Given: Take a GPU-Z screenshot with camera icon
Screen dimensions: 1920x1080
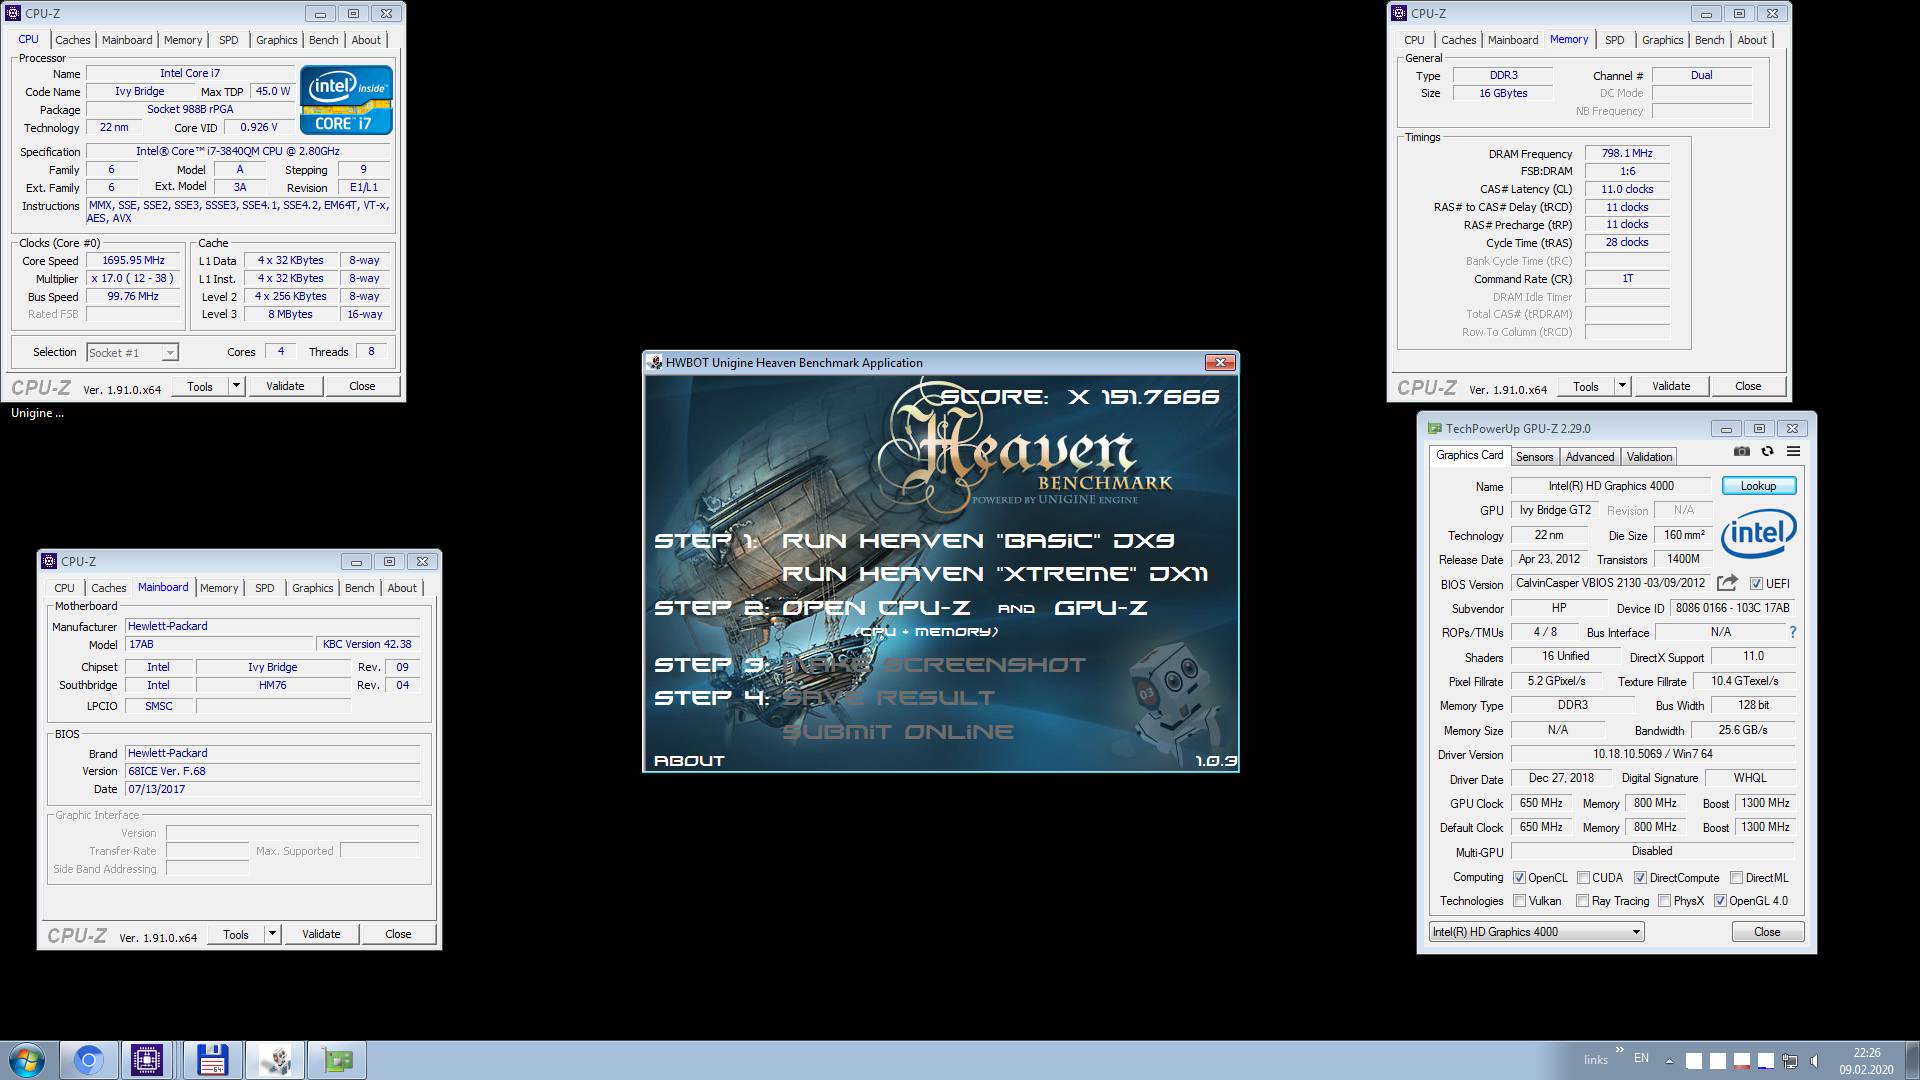Looking at the screenshot, I should coord(1742,452).
